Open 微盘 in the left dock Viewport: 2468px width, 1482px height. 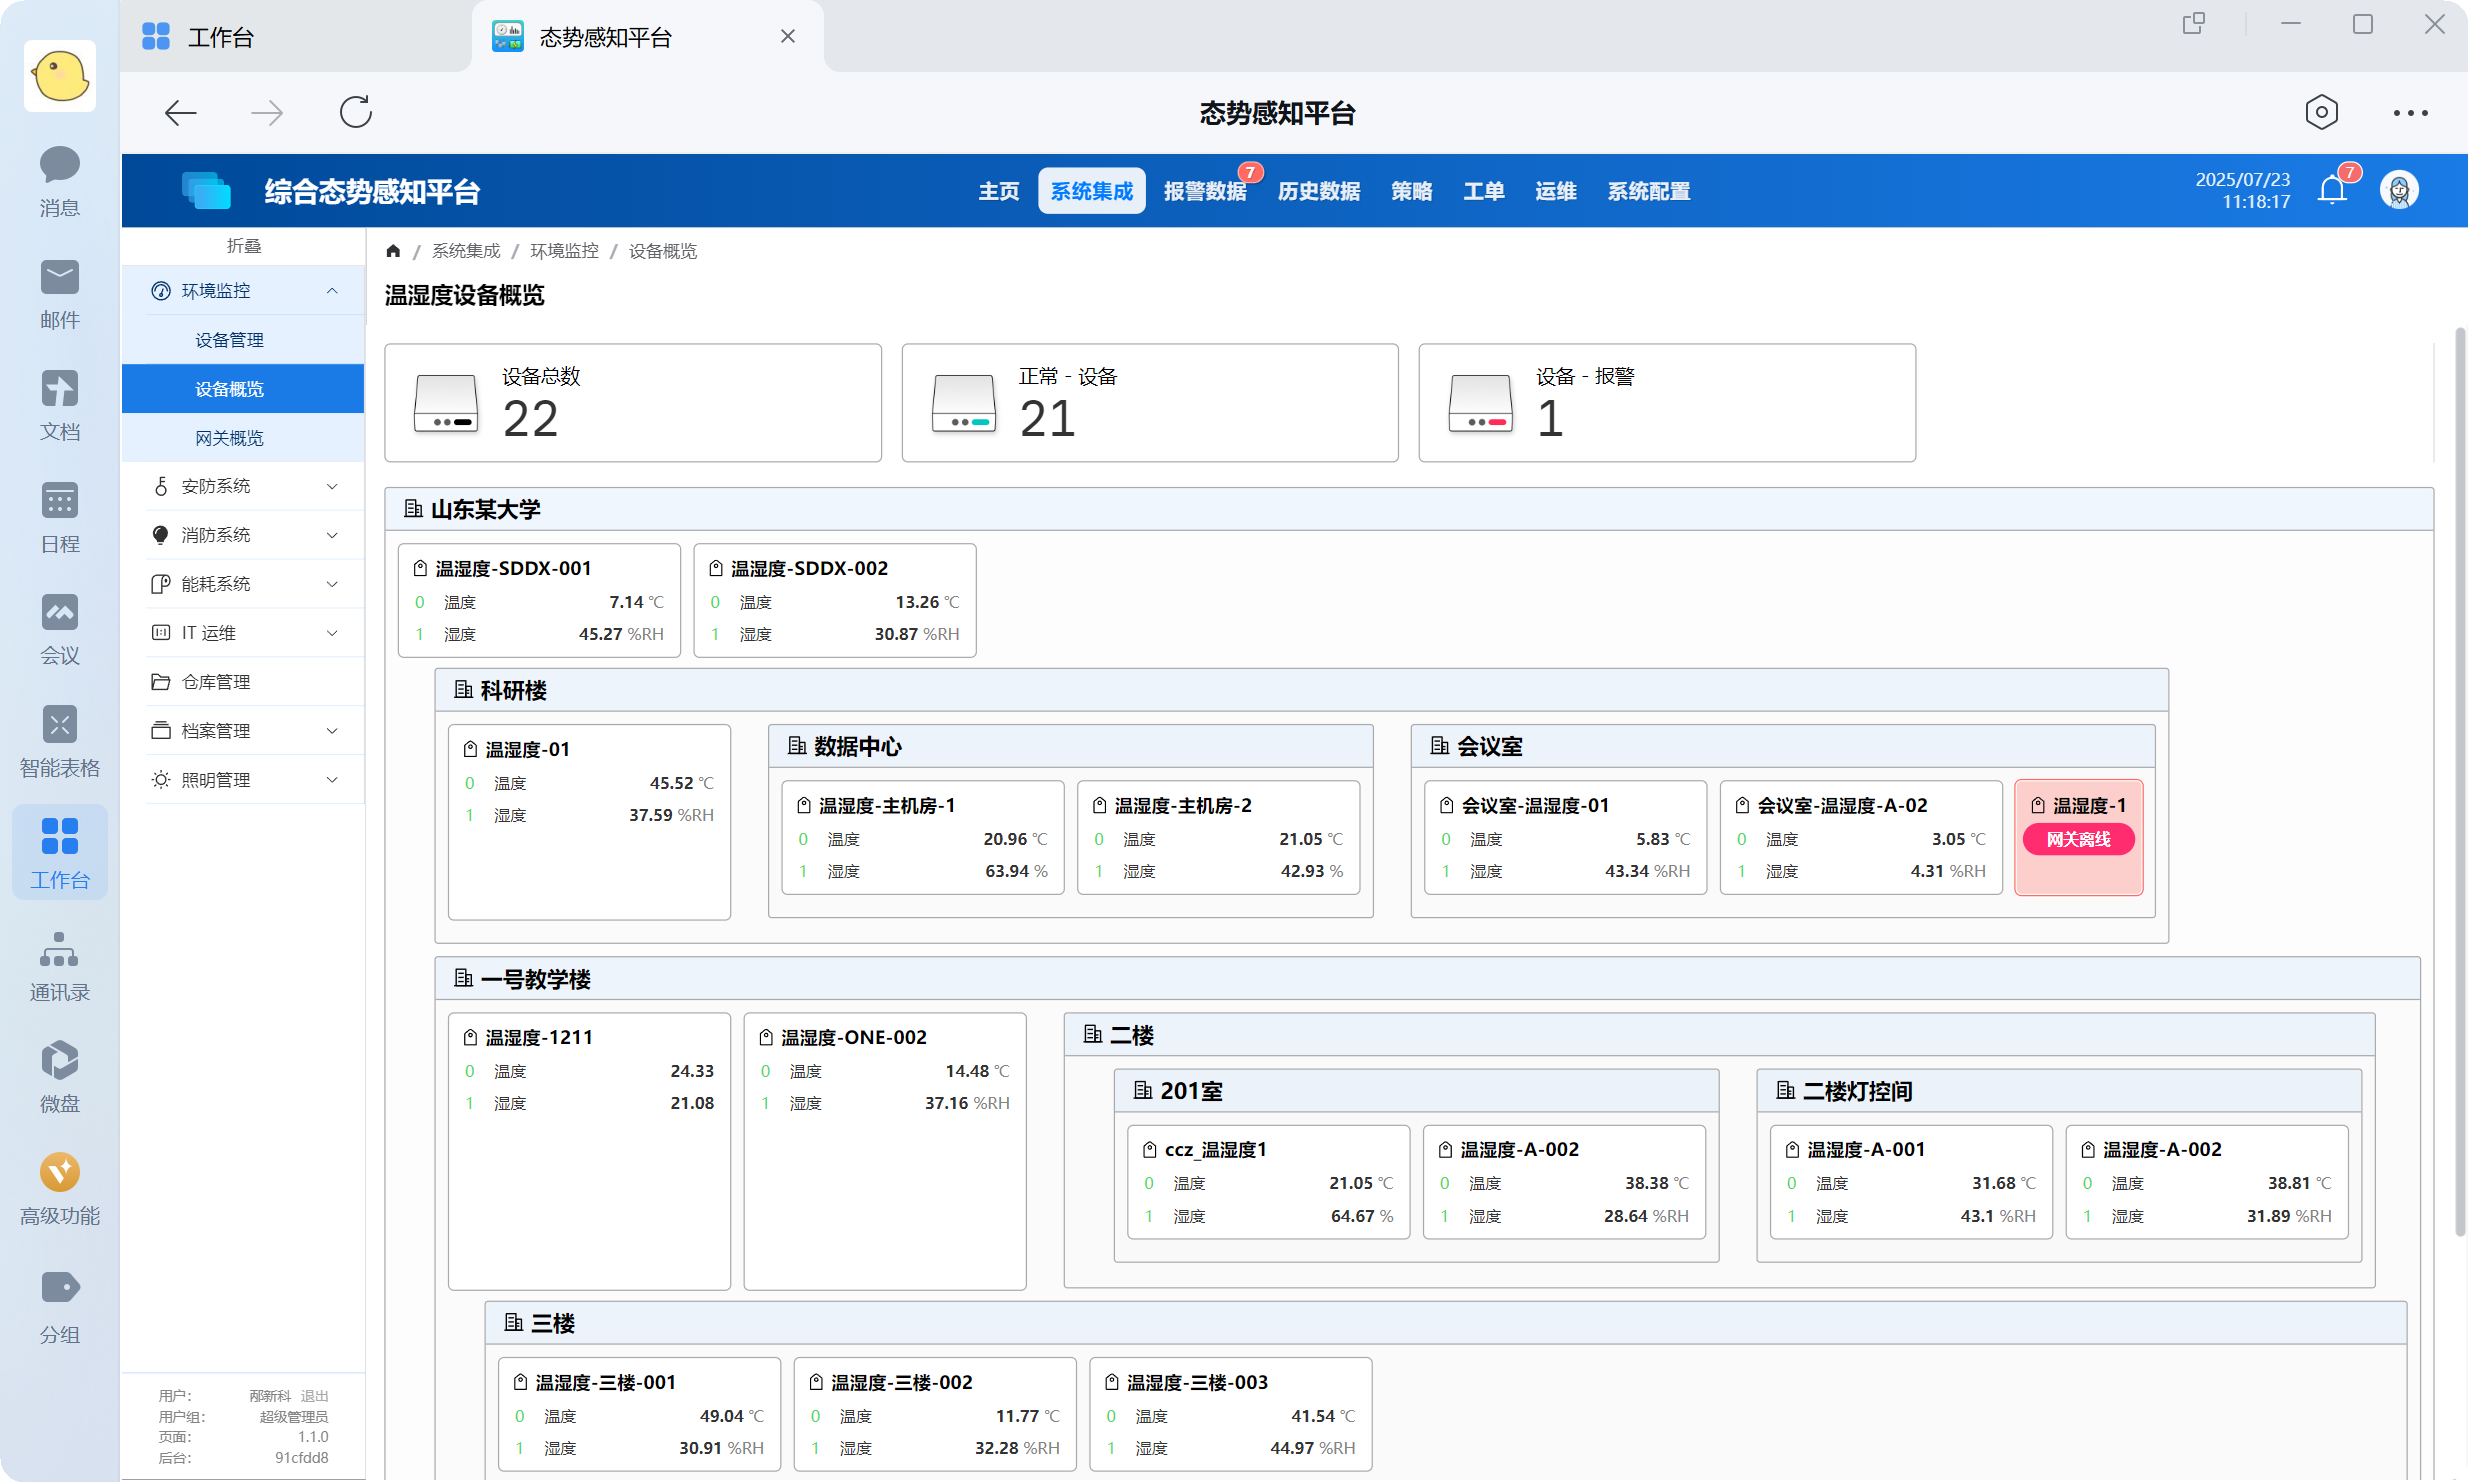pyautogui.click(x=59, y=1076)
